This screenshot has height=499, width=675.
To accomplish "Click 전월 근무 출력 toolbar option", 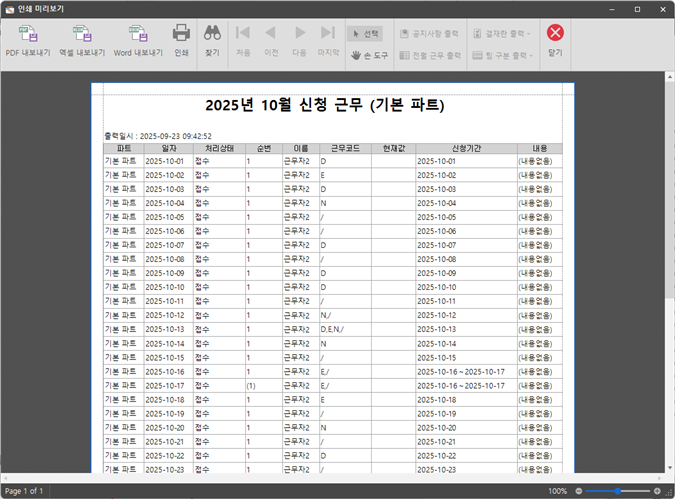I will [430, 55].
